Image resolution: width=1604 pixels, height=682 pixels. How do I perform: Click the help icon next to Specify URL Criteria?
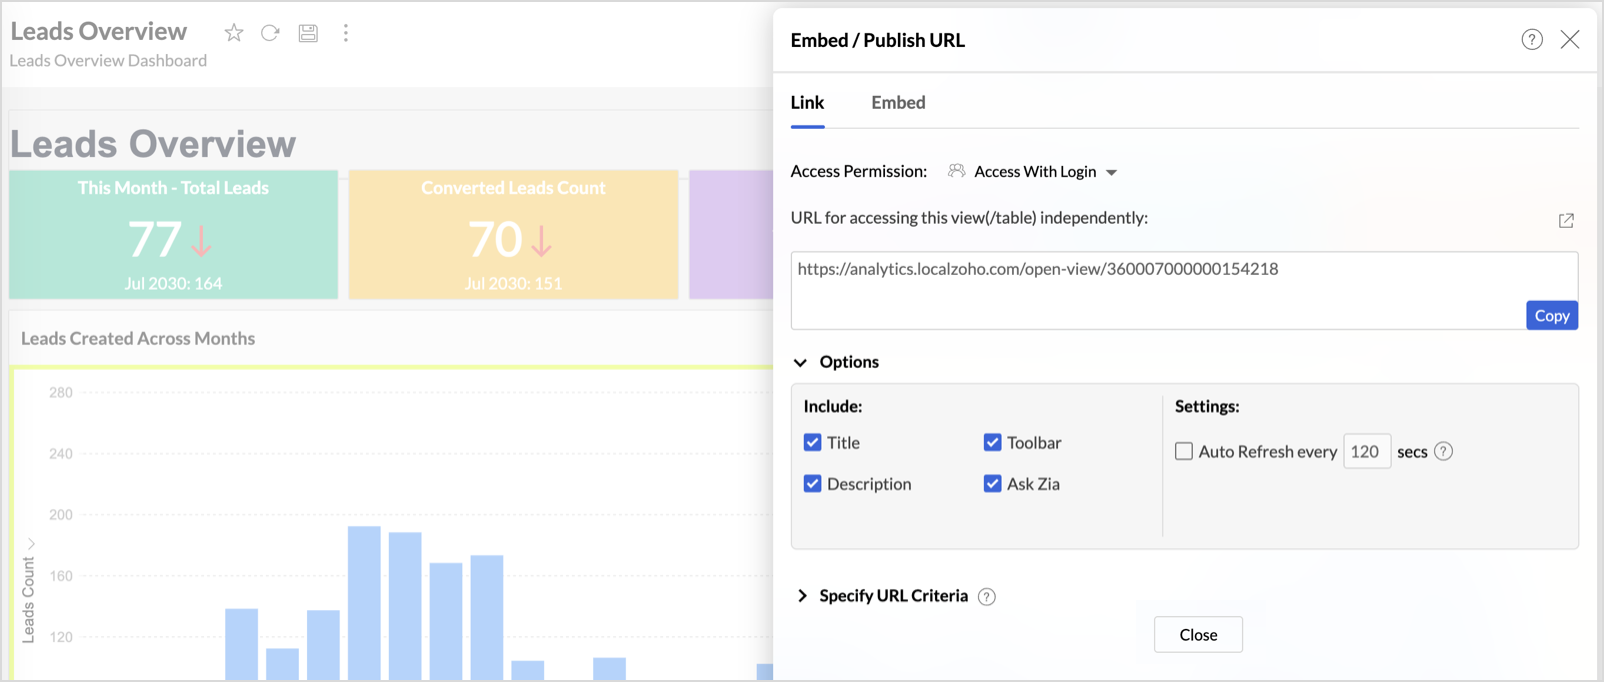point(987,597)
